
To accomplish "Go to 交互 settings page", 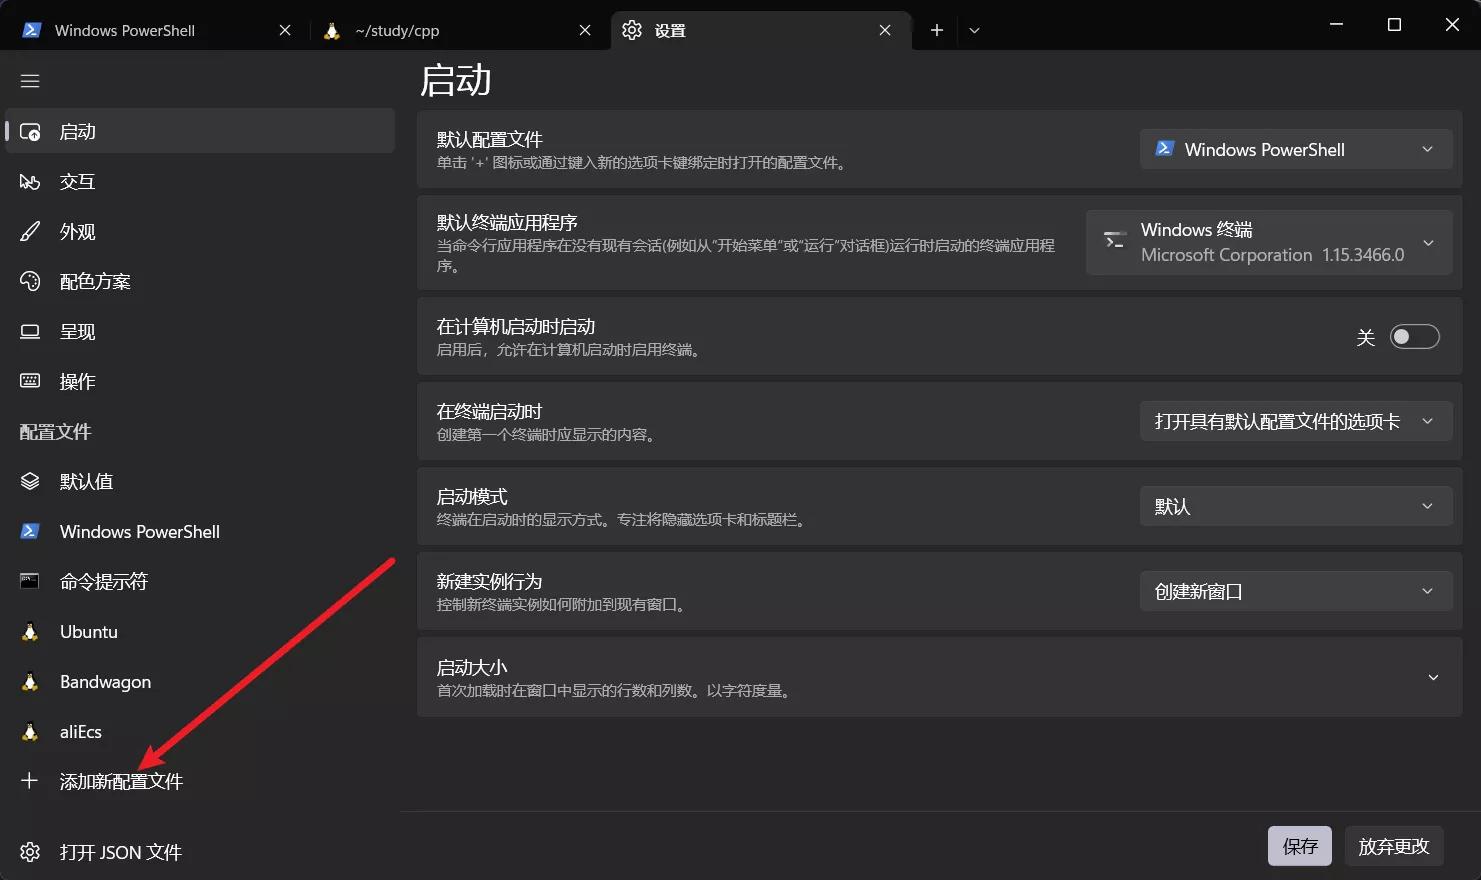I will (x=200, y=181).
